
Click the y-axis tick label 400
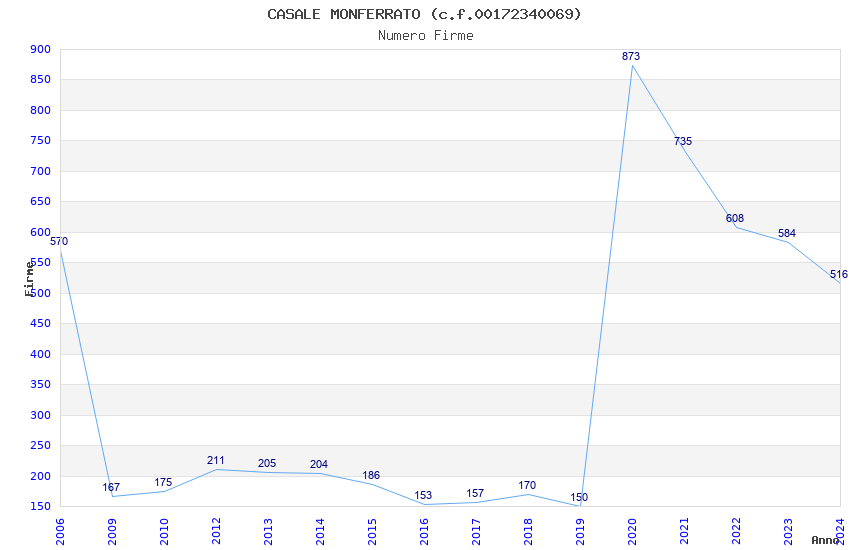41,354
